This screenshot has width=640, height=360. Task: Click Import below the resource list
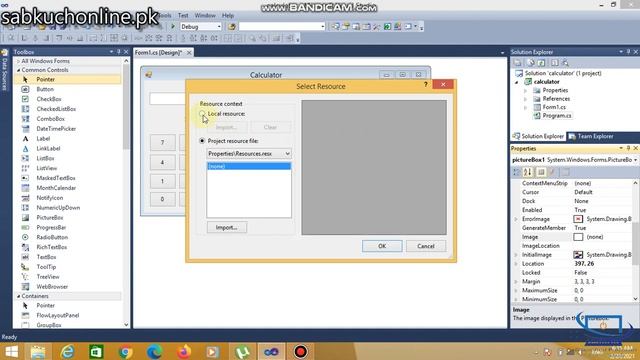[x=227, y=227]
